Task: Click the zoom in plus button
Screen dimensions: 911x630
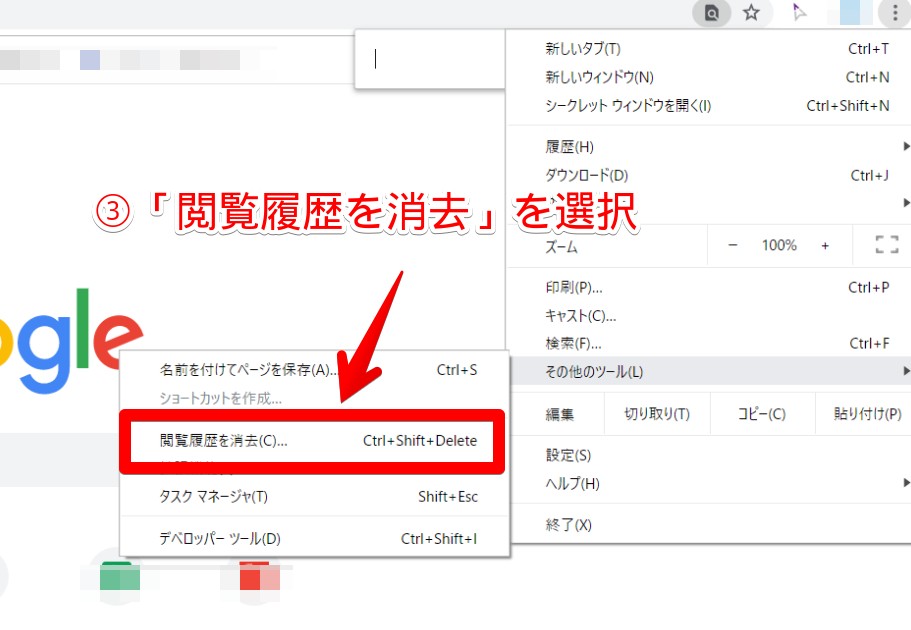Action: tap(825, 245)
